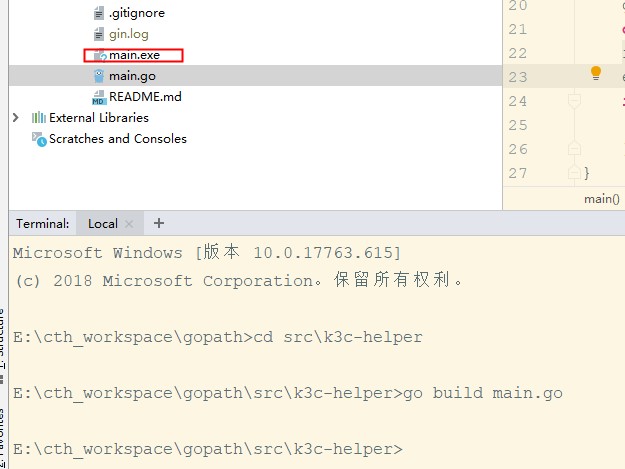Click line number 23 in gutter
The height and width of the screenshot is (469, 625).
518,77
